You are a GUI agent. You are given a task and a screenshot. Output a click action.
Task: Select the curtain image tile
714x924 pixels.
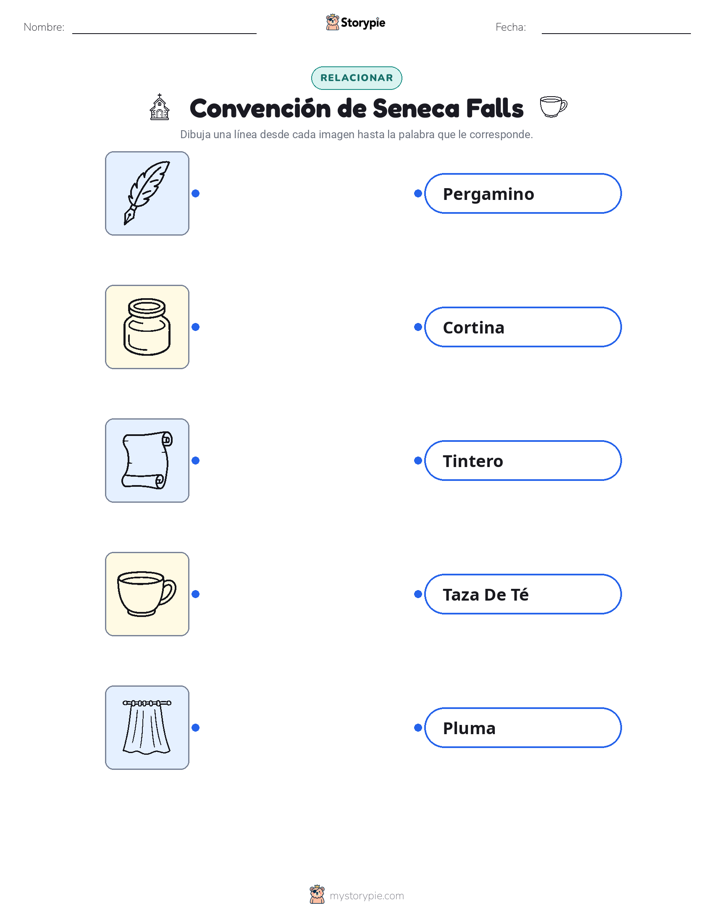[147, 727]
